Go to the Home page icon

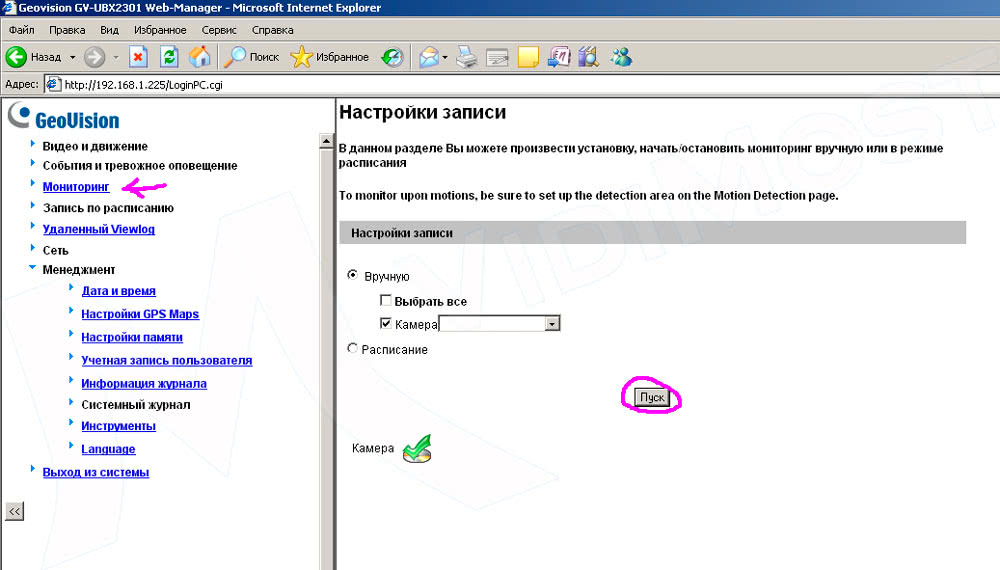pos(200,57)
